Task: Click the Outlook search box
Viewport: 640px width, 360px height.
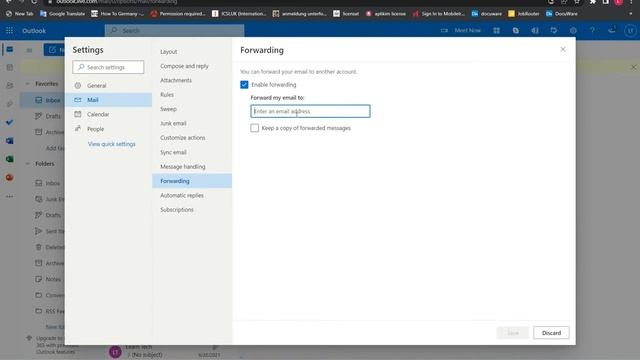Action: pyautogui.click(x=175, y=31)
